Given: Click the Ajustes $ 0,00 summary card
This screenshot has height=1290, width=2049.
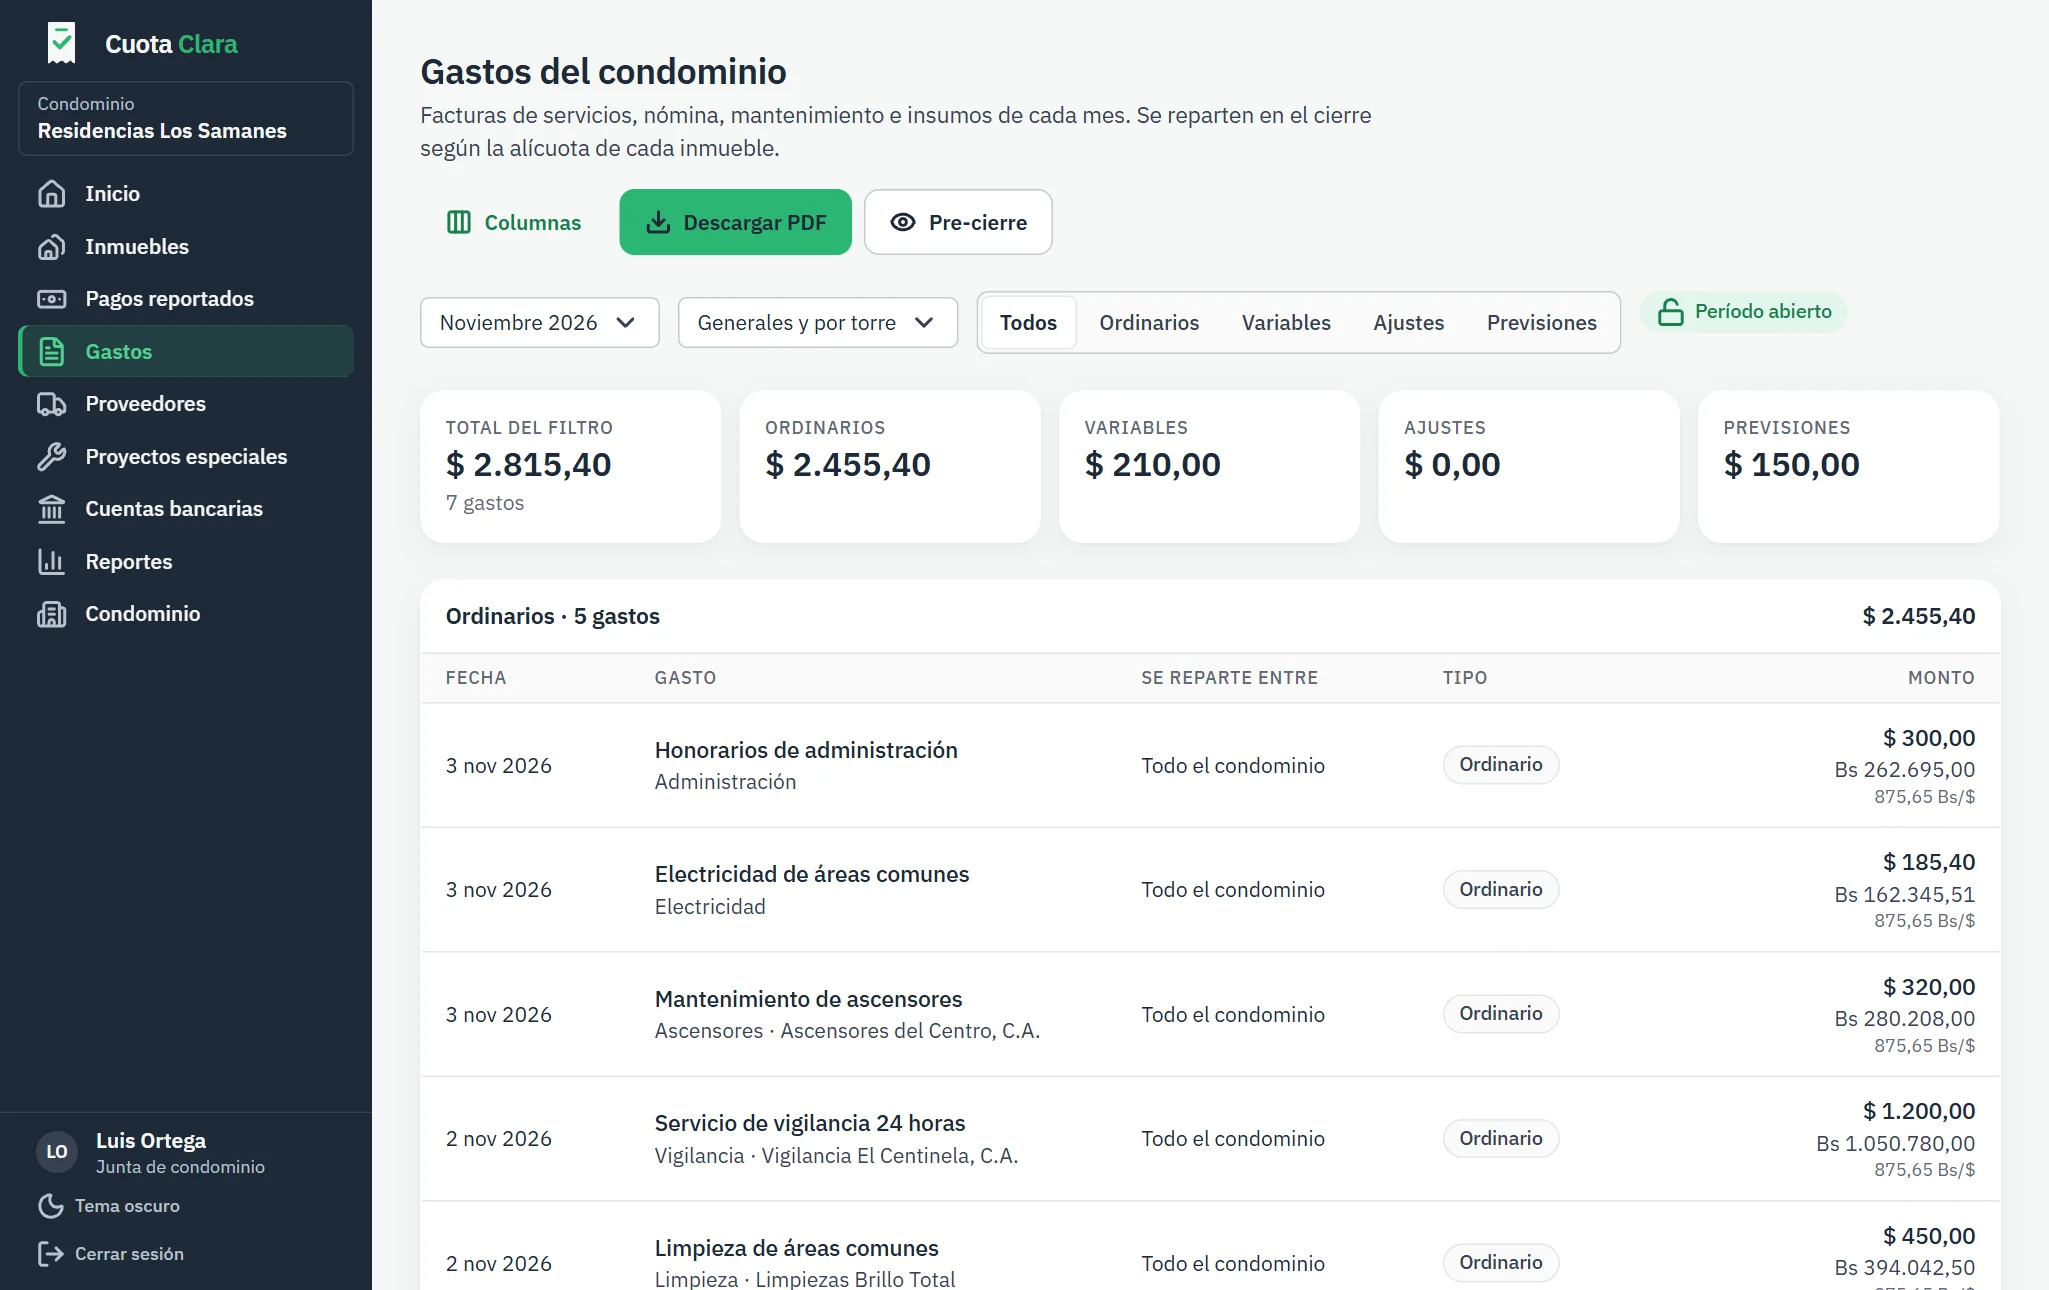Looking at the screenshot, I should (1529, 466).
